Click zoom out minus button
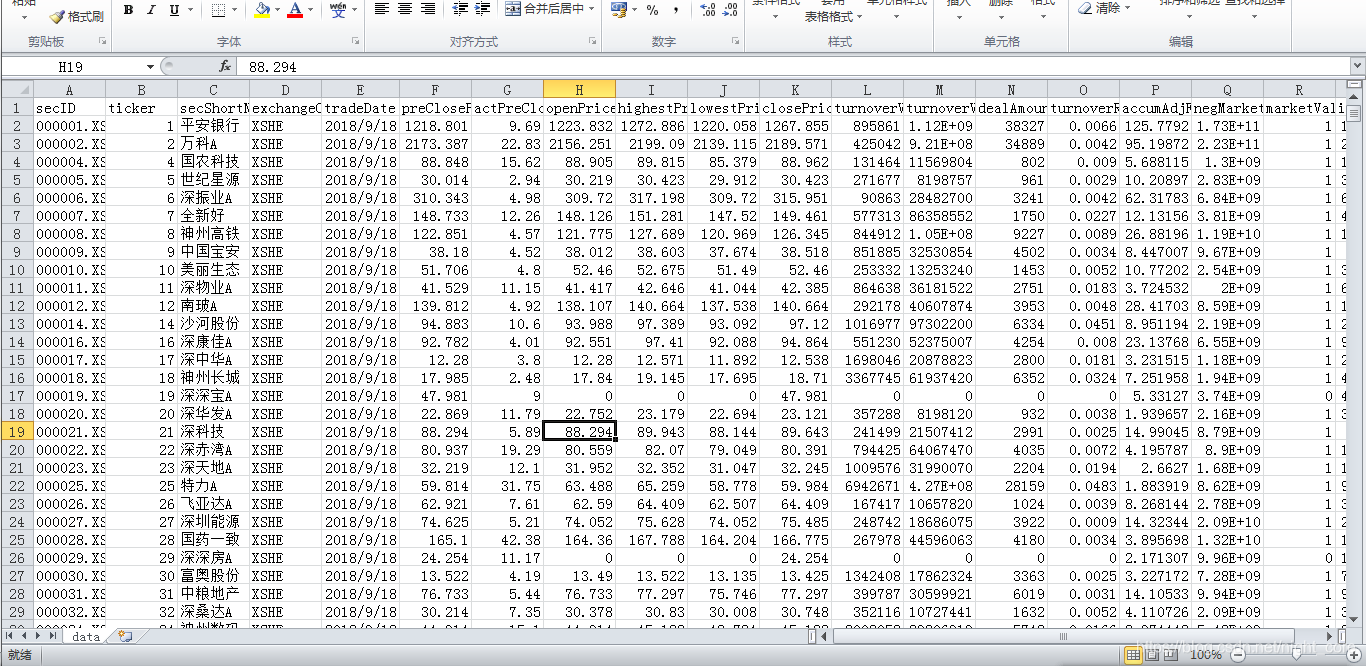Image resolution: width=1366 pixels, height=666 pixels. (x=1237, y=655)
